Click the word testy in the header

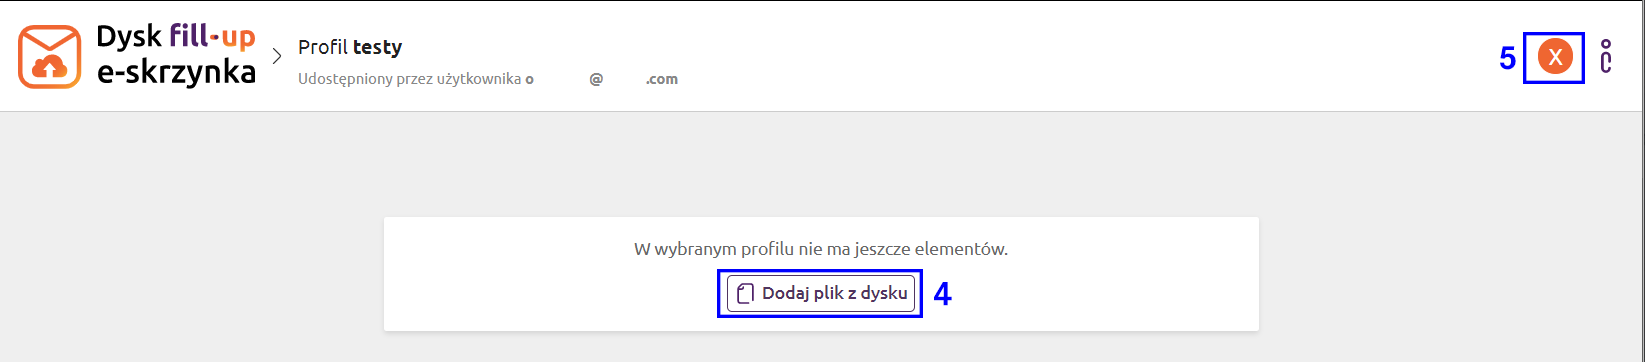pyautogui.click(x=378, y=47)
